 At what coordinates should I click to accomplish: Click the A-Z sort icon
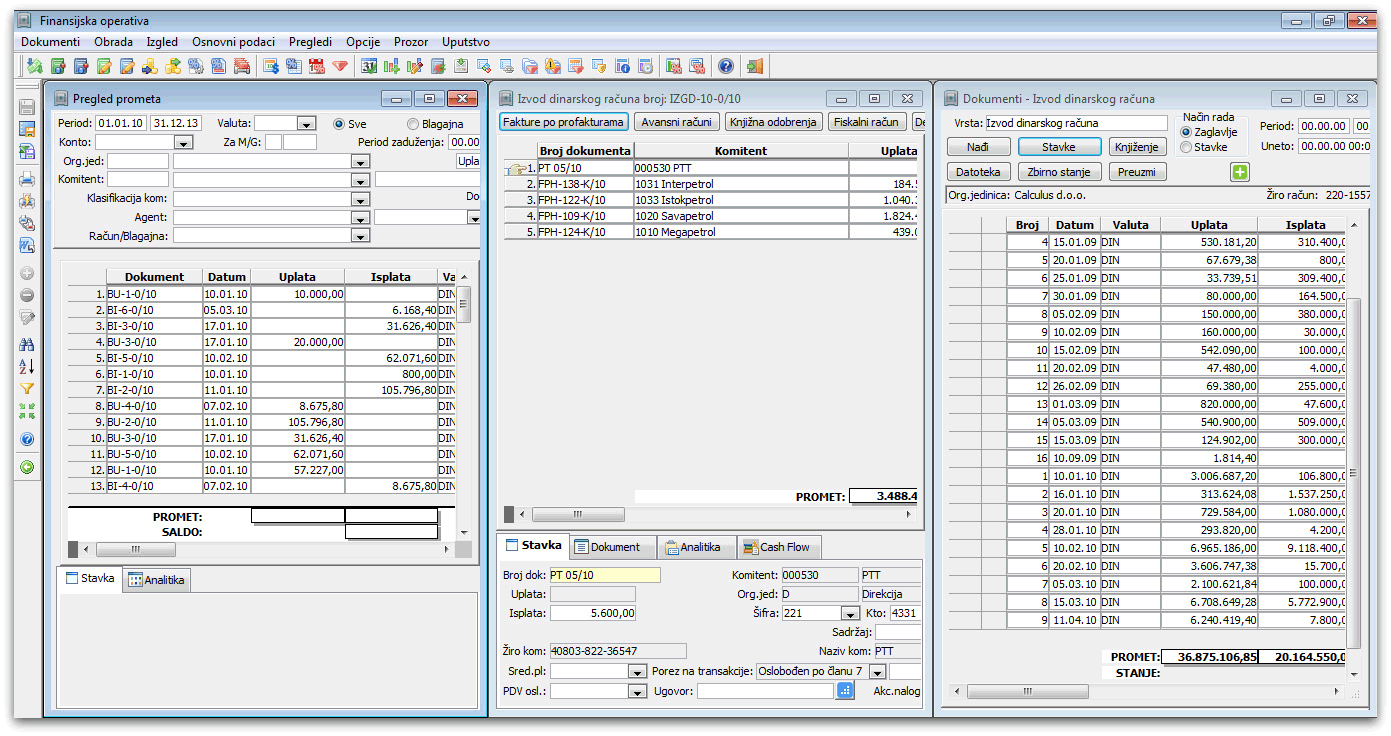click(27, 366)
